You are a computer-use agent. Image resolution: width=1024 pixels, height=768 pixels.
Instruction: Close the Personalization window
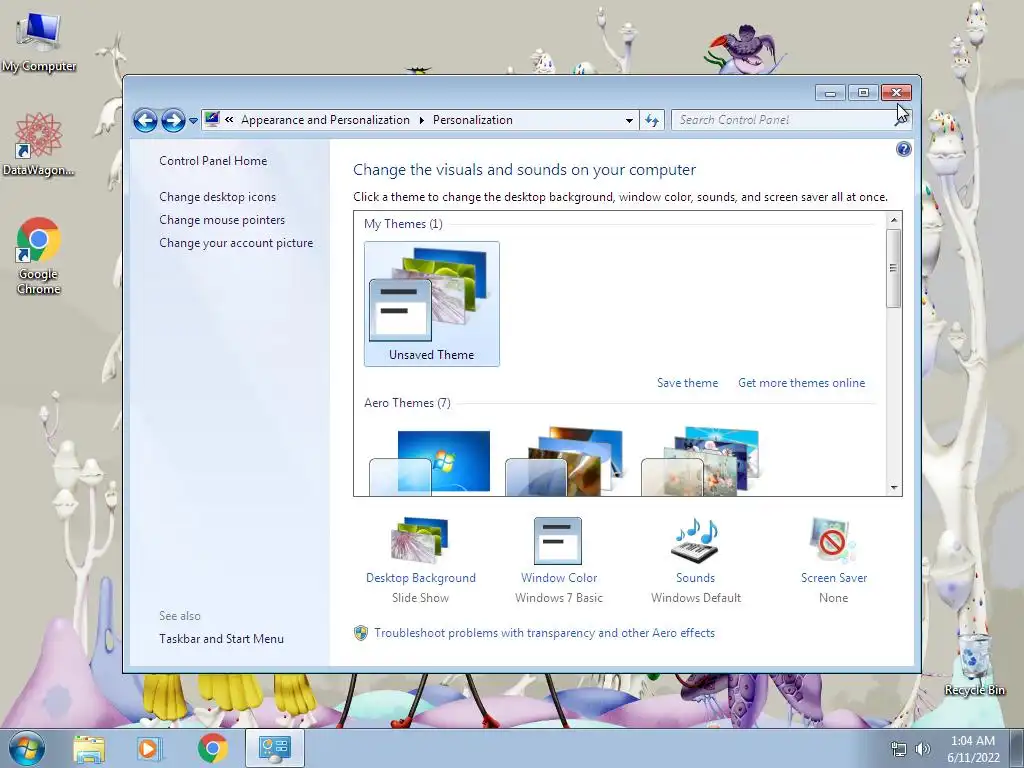896,93
